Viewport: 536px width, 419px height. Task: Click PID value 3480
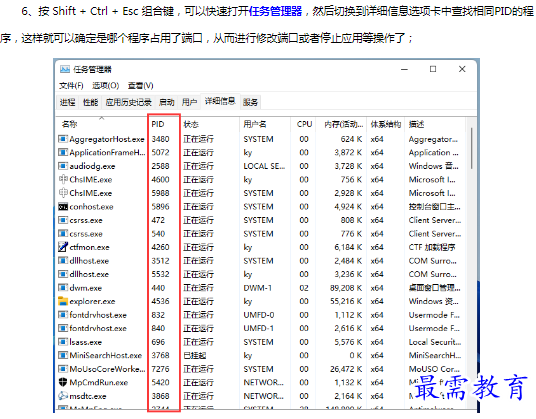point(160,139)
